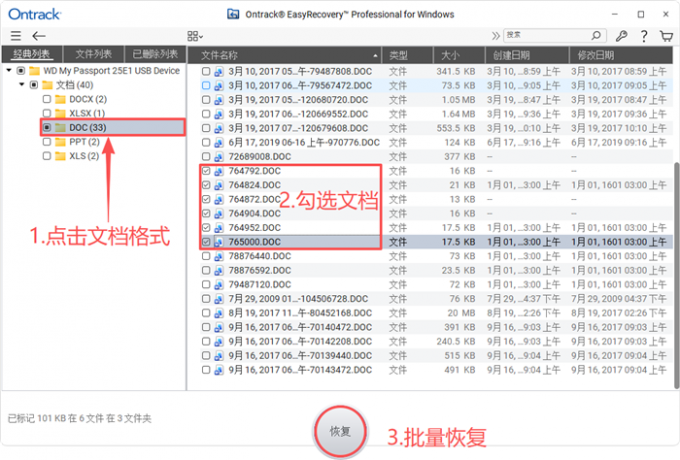Screen dimensions: 680x460
Task: Select the 764952.DOC file name
Action: tap(255, 228)
